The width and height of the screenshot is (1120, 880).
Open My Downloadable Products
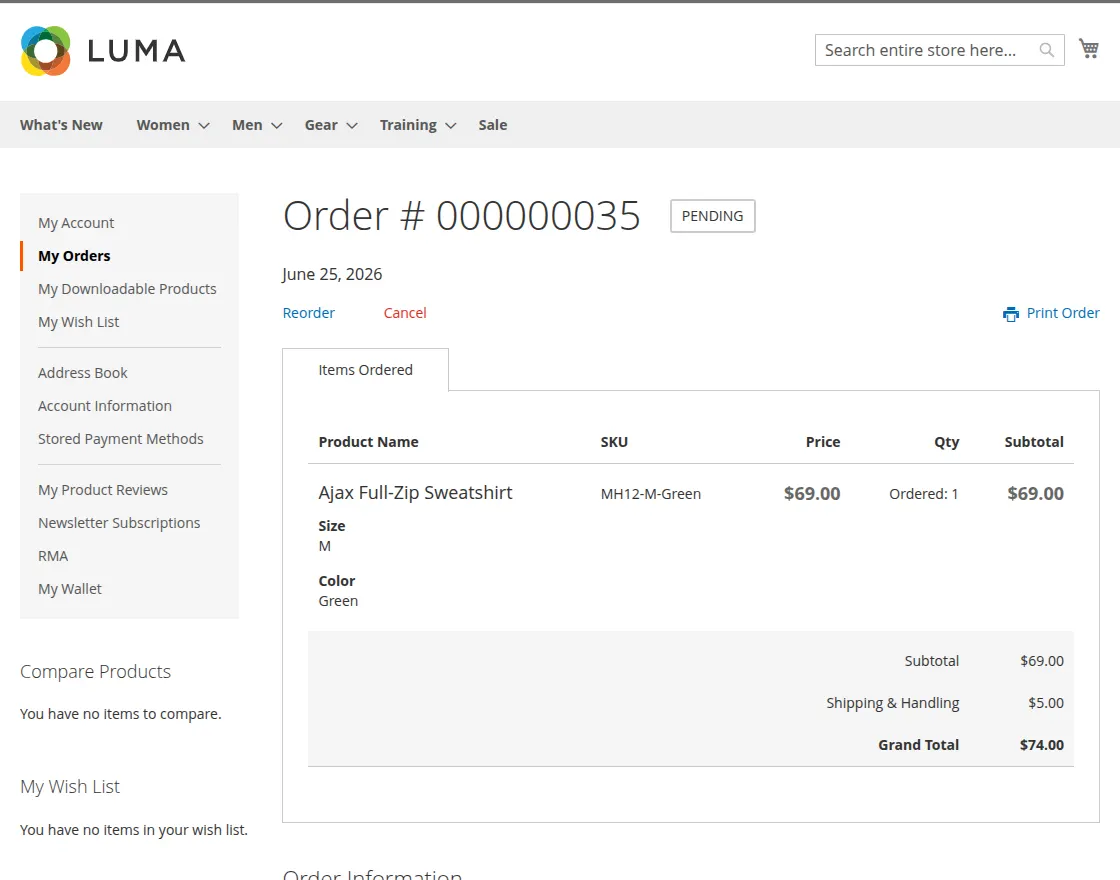click(127, 289)
